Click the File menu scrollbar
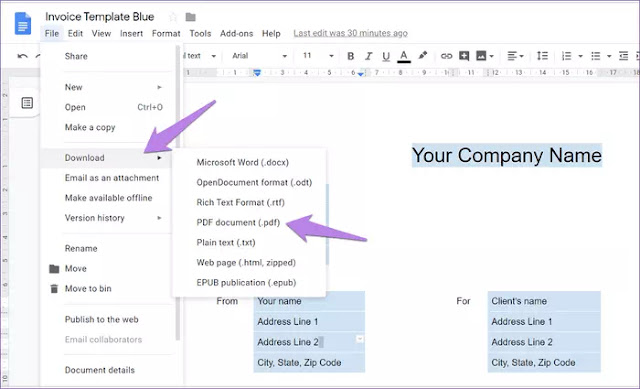 click(x=178, y=192)
